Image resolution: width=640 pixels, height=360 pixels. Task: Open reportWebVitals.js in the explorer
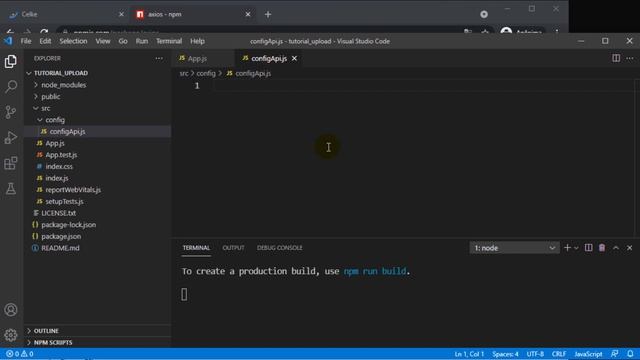(98, 190)
